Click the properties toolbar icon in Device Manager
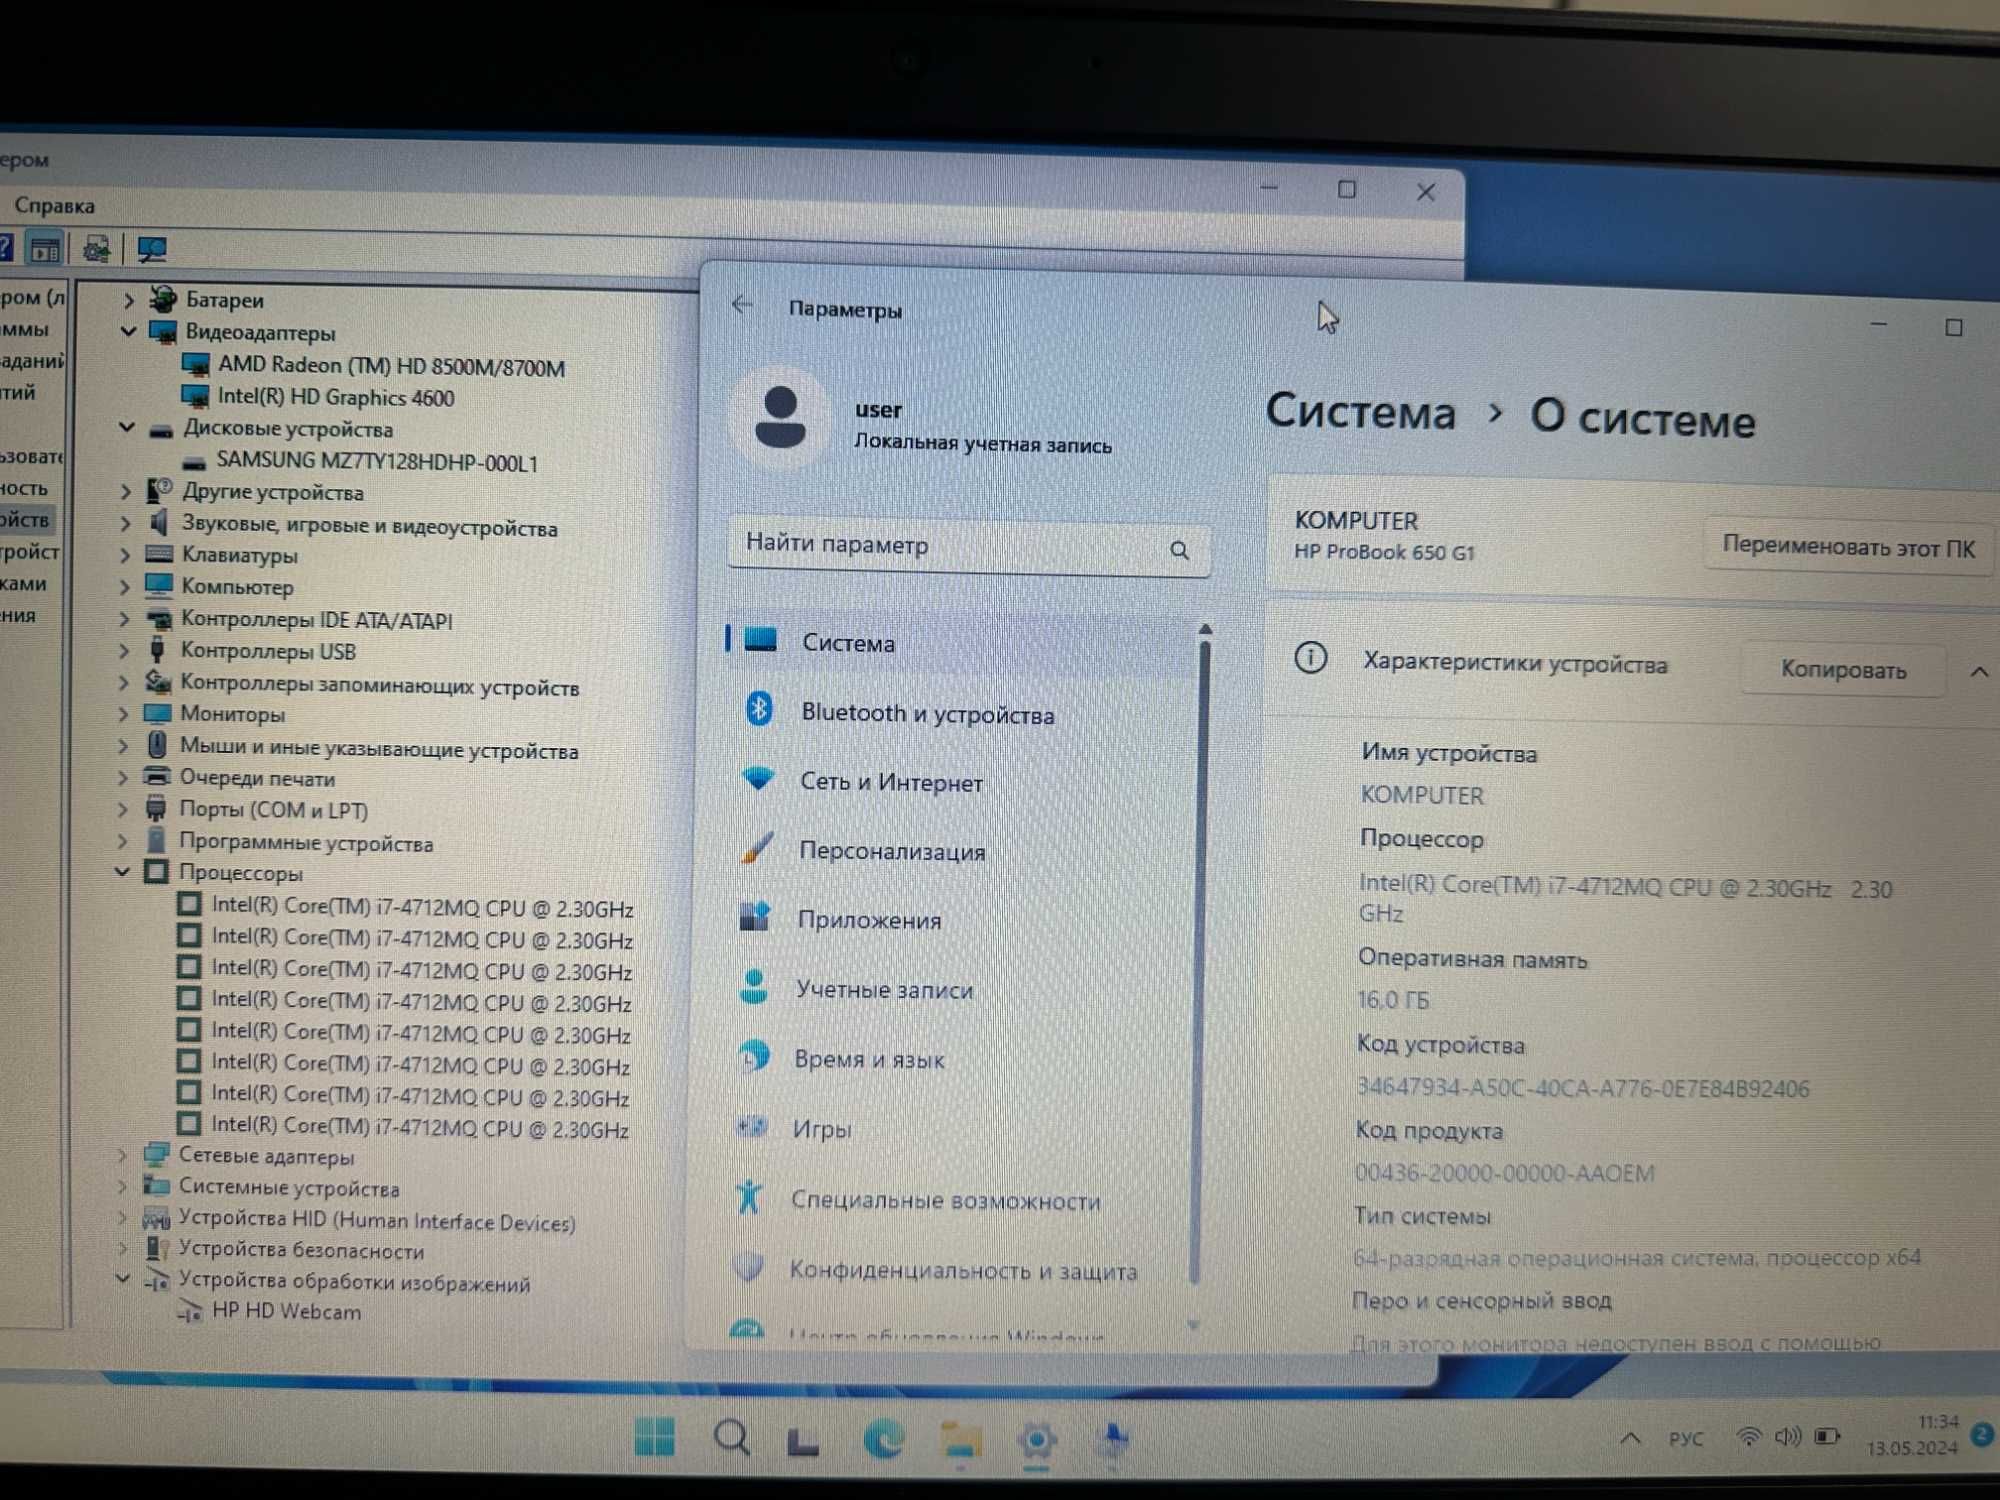2000x1500 pixels. pyautogui.click(x=45, y=249)
